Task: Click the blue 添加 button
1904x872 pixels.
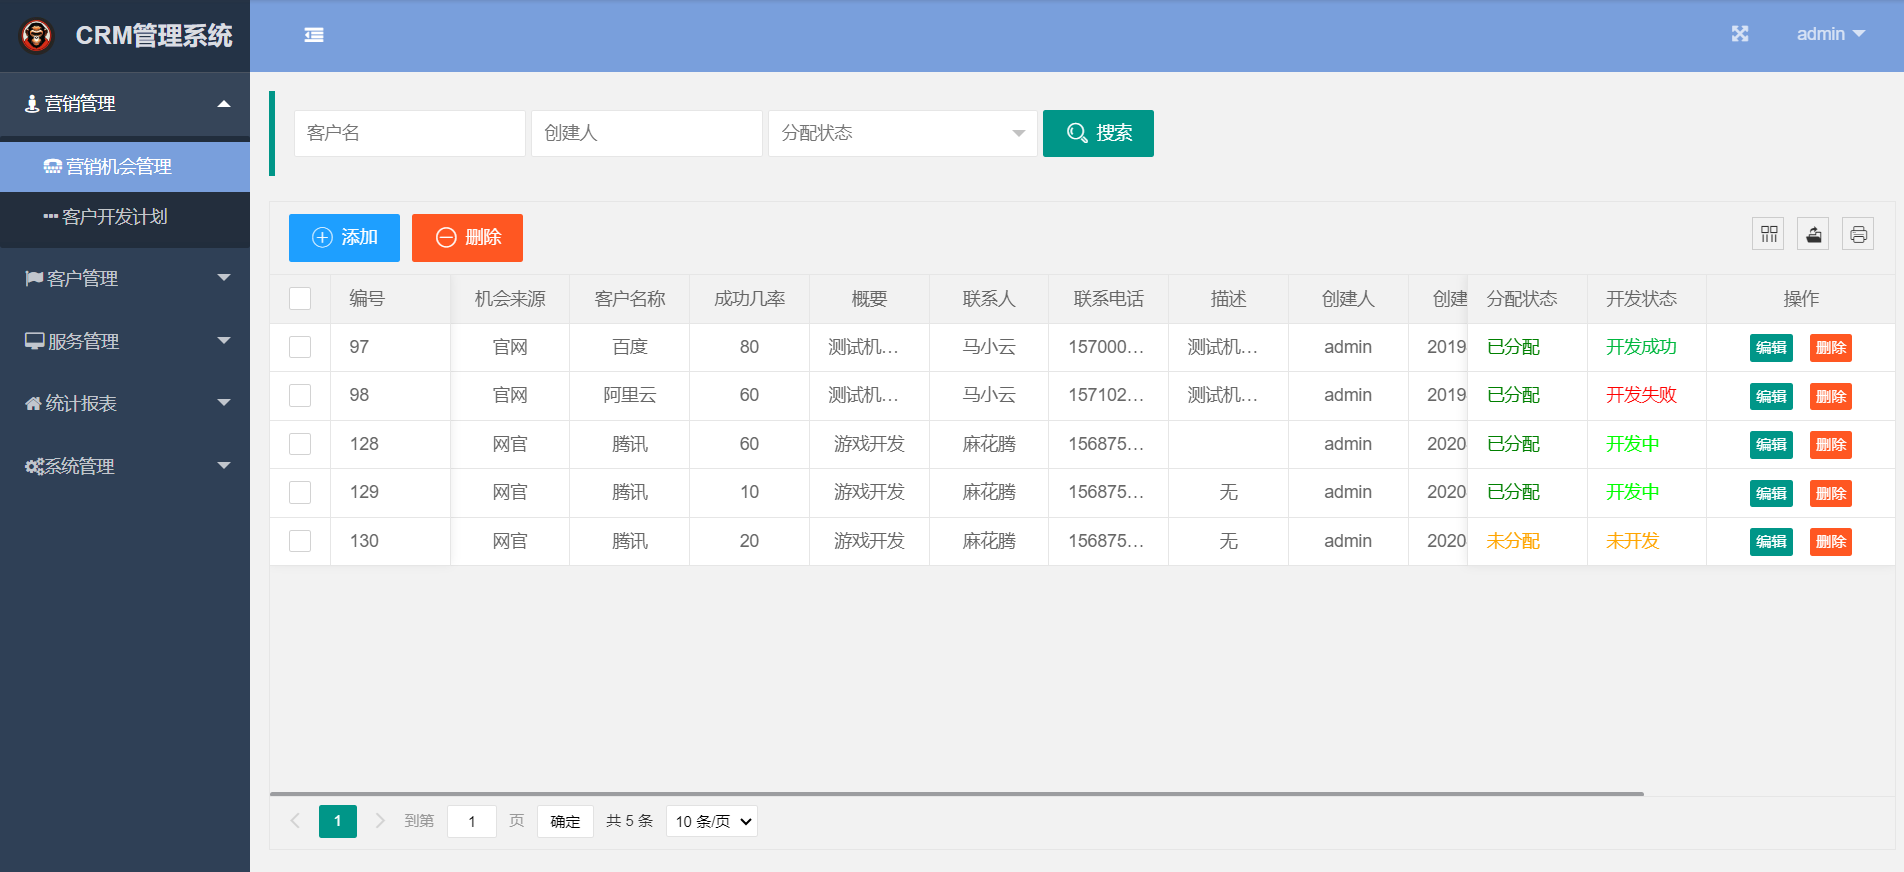Action: 344,238
